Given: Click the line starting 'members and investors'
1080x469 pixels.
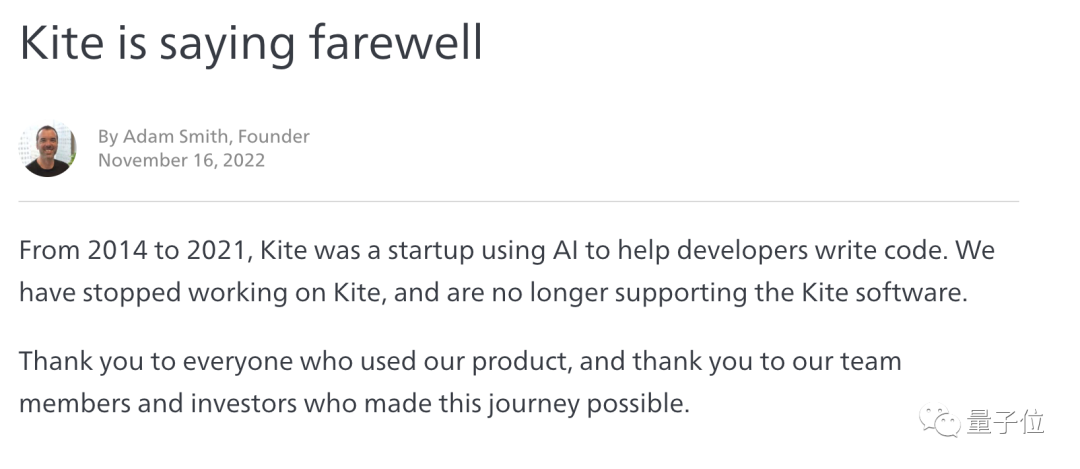Looking at the screenshot, I should 354,405.
